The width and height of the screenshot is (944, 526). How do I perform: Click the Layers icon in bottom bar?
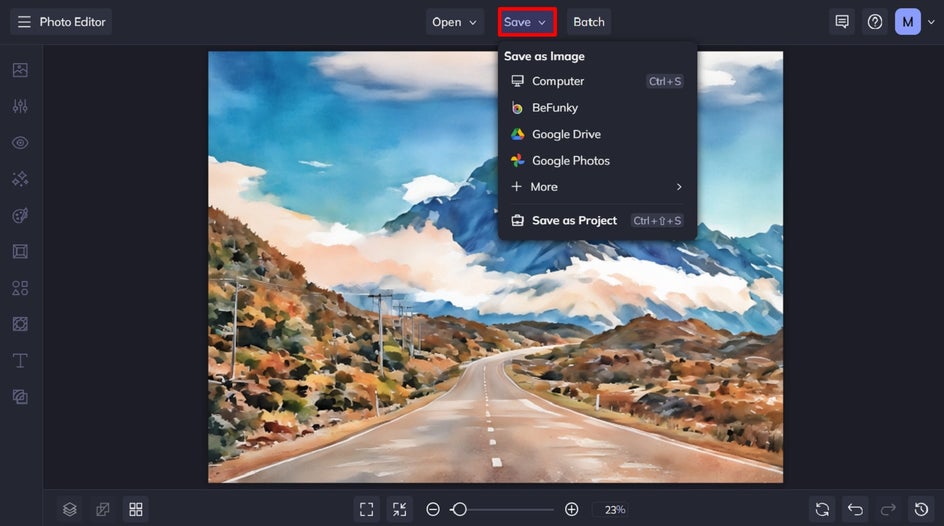point(70,510)
